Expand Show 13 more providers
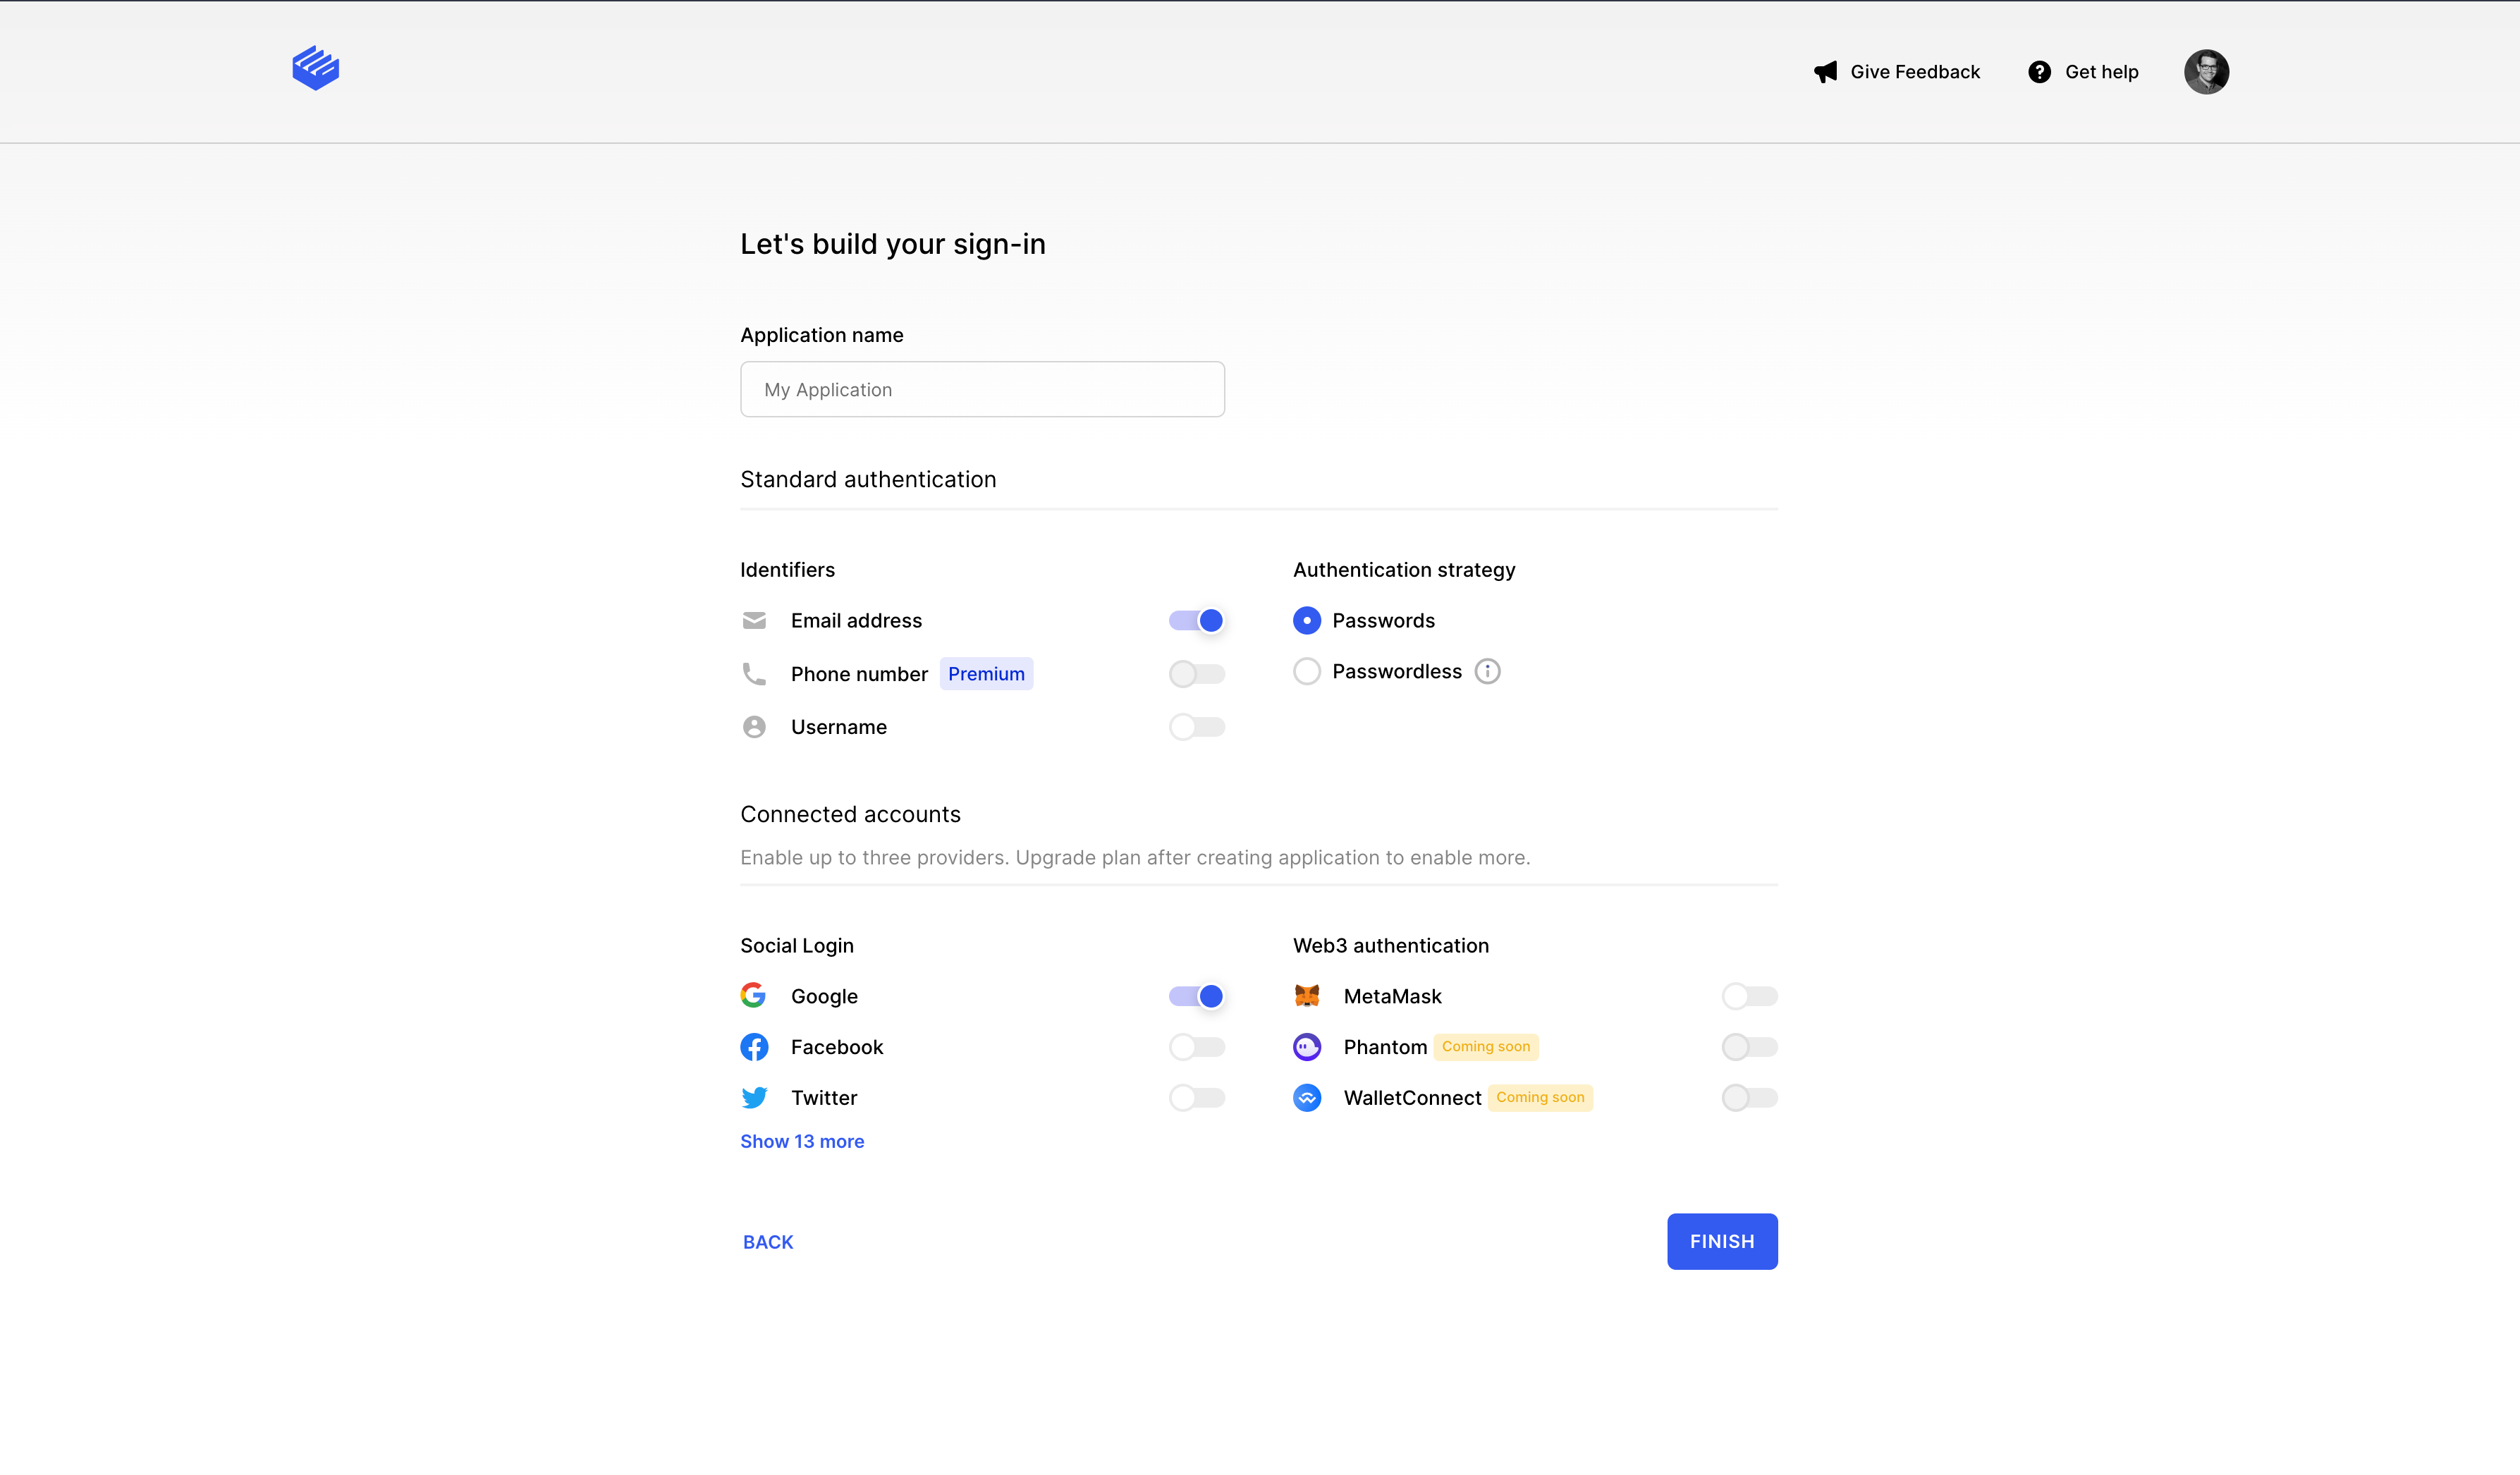This screenshot has width=2520, height=1475. pyautogui.click(x=802, y=1141)
